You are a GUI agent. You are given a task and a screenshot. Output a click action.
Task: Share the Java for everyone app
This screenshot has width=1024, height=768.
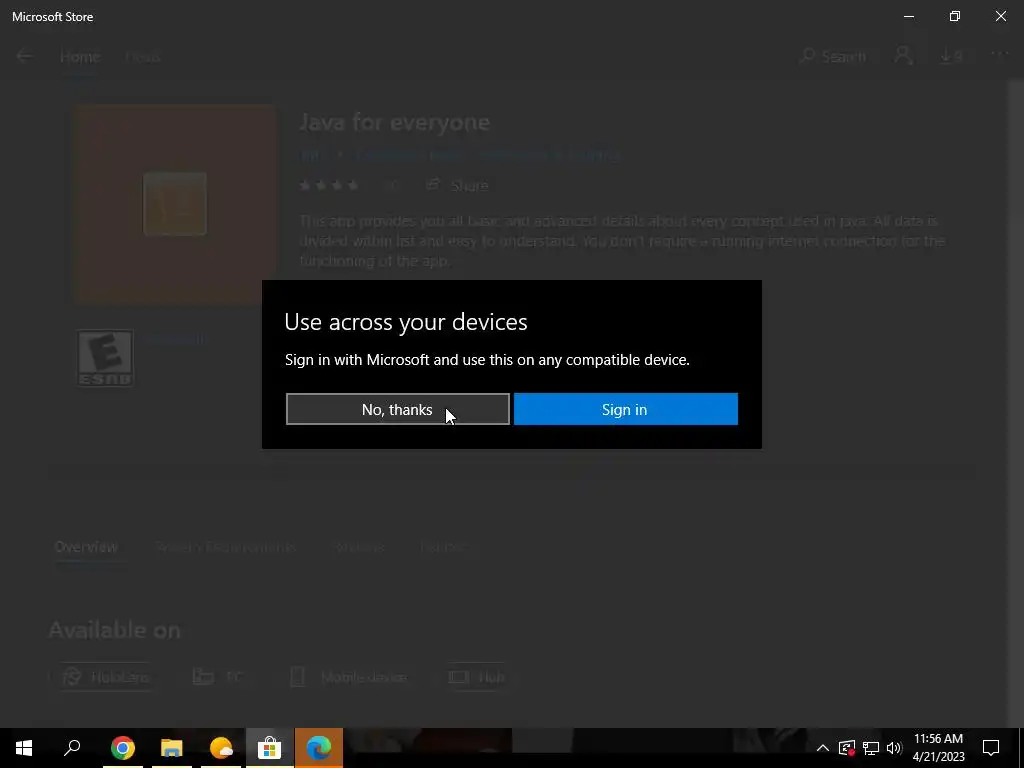tap(456, 185)
